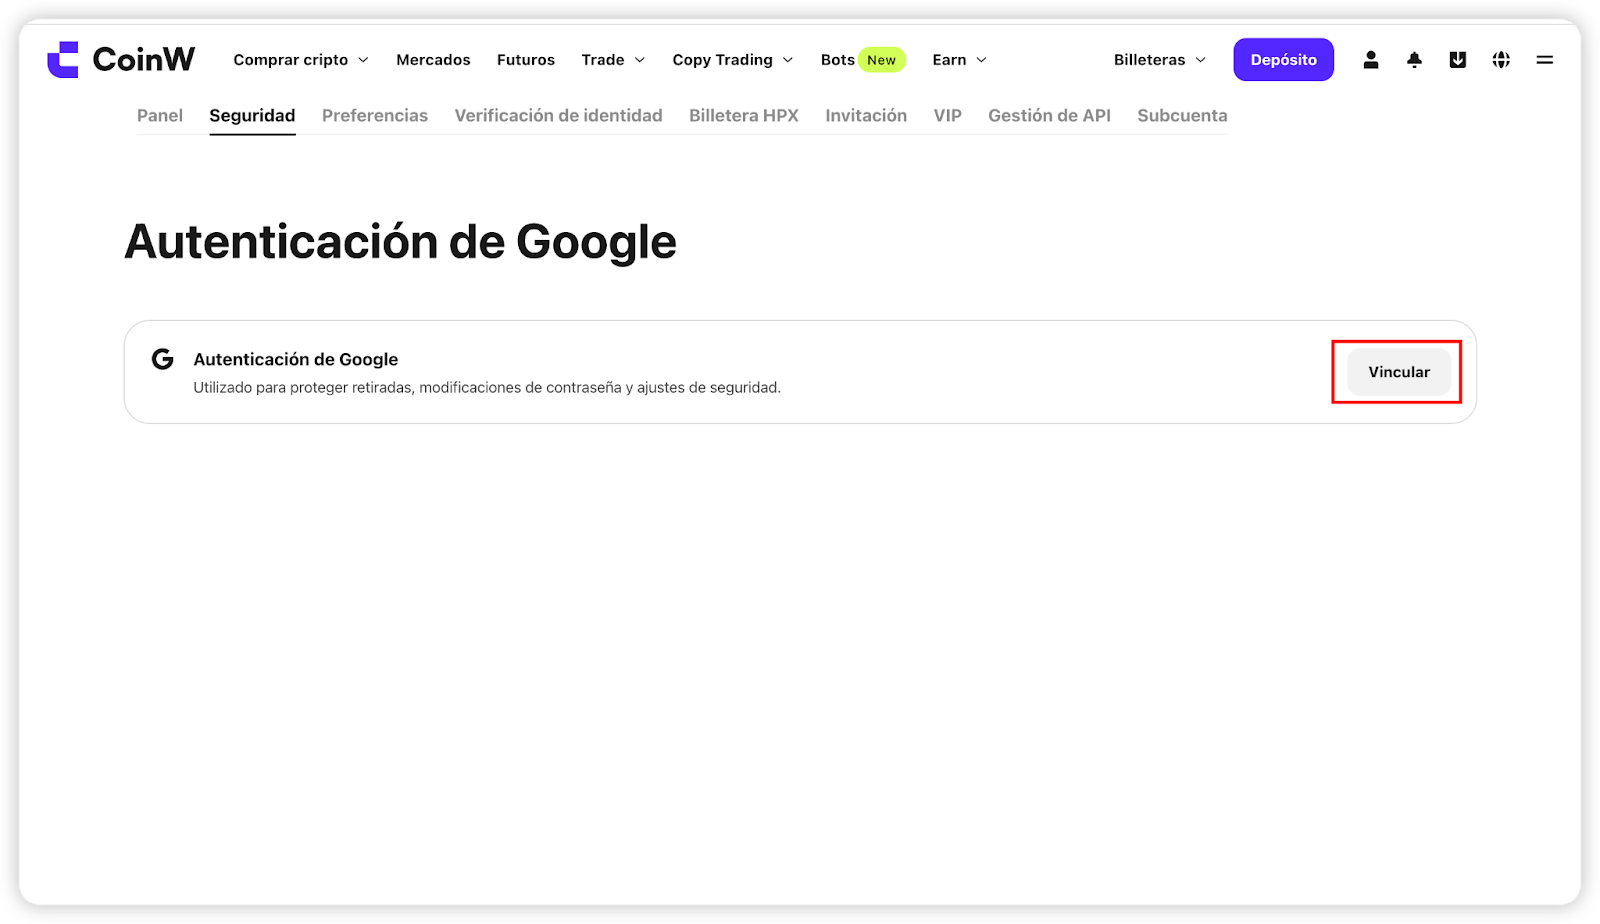Switch to the VIP tab
This screenshot has height=924, width=1600.
[948, 116]
